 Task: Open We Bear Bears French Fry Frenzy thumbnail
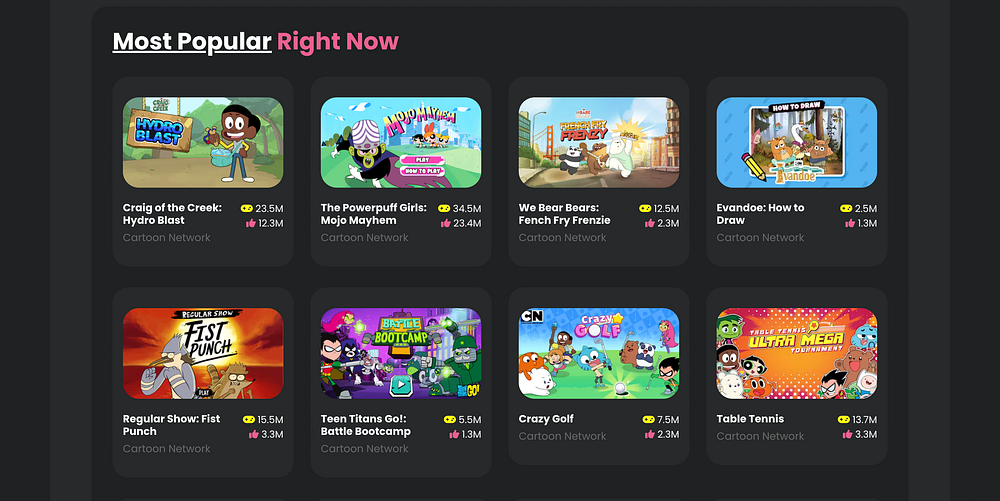point(599,142)
